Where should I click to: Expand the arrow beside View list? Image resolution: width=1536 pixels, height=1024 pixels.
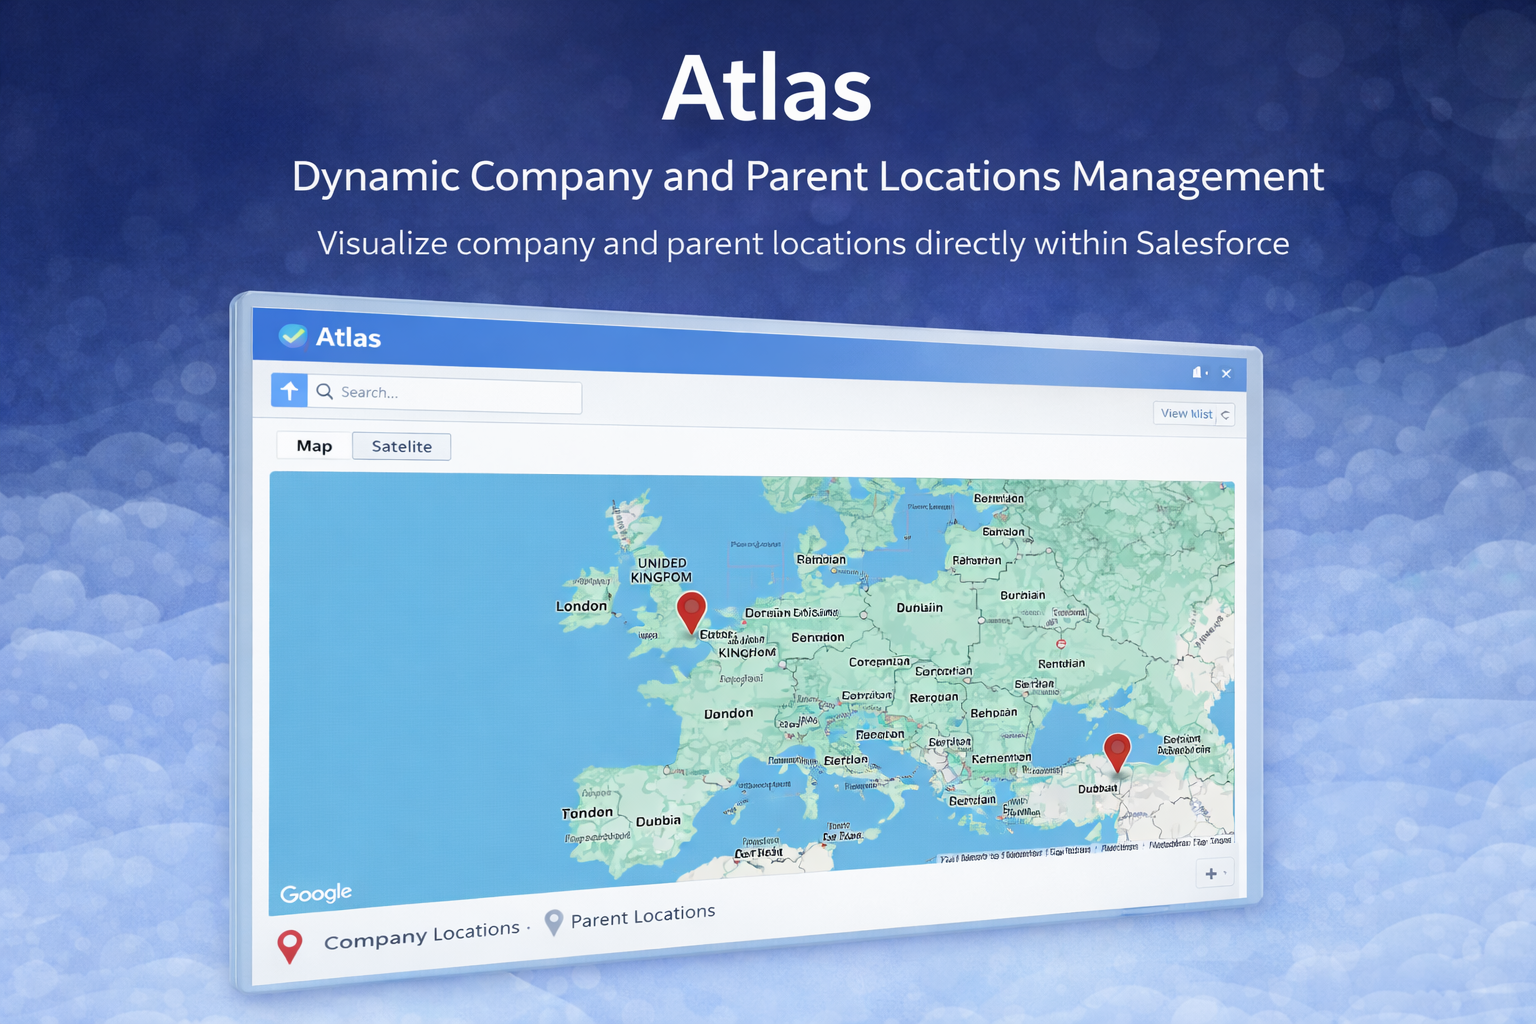coord(1225,414)
